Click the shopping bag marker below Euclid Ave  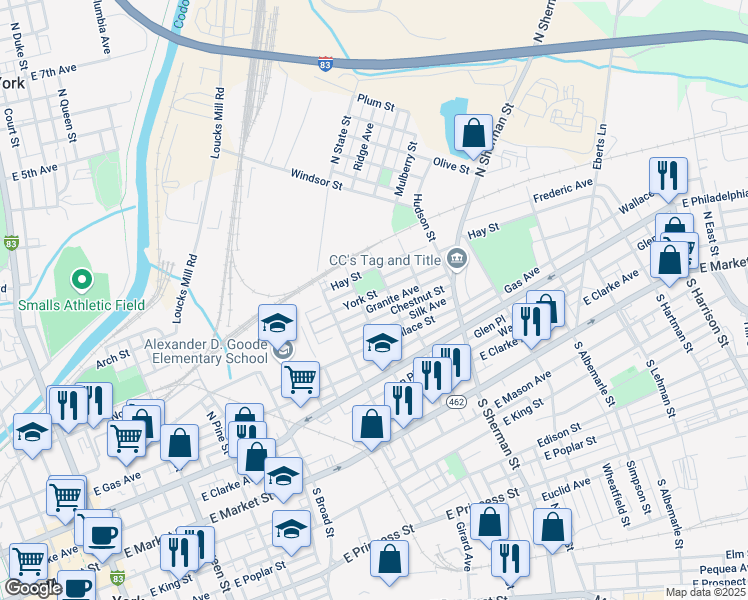pos(552,528)
